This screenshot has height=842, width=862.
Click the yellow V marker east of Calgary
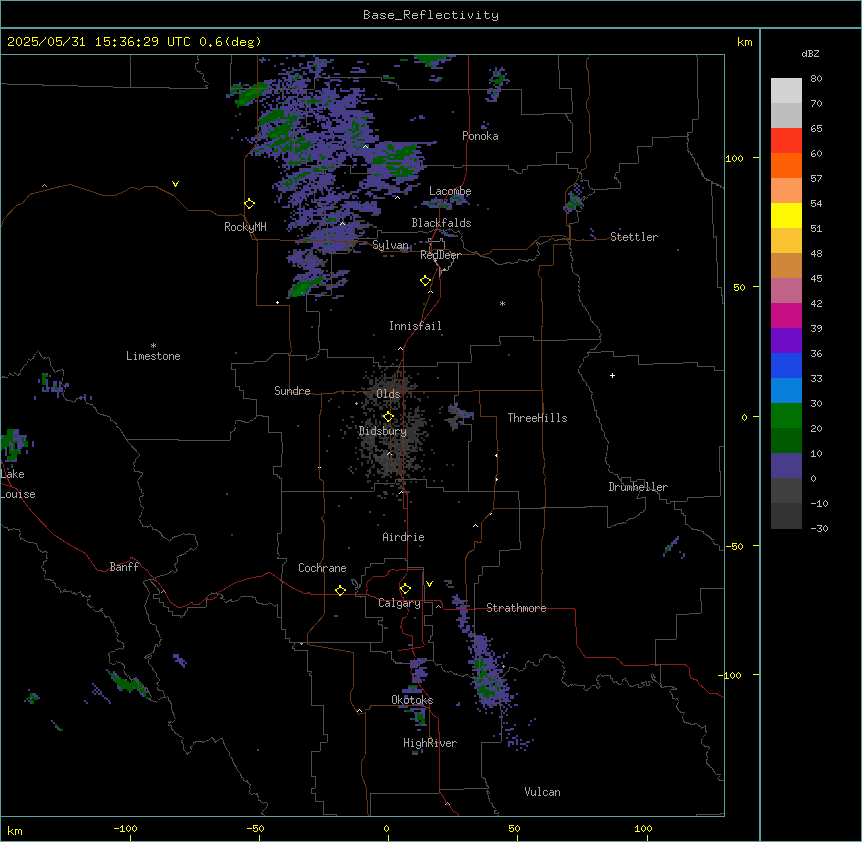point(429,584)
